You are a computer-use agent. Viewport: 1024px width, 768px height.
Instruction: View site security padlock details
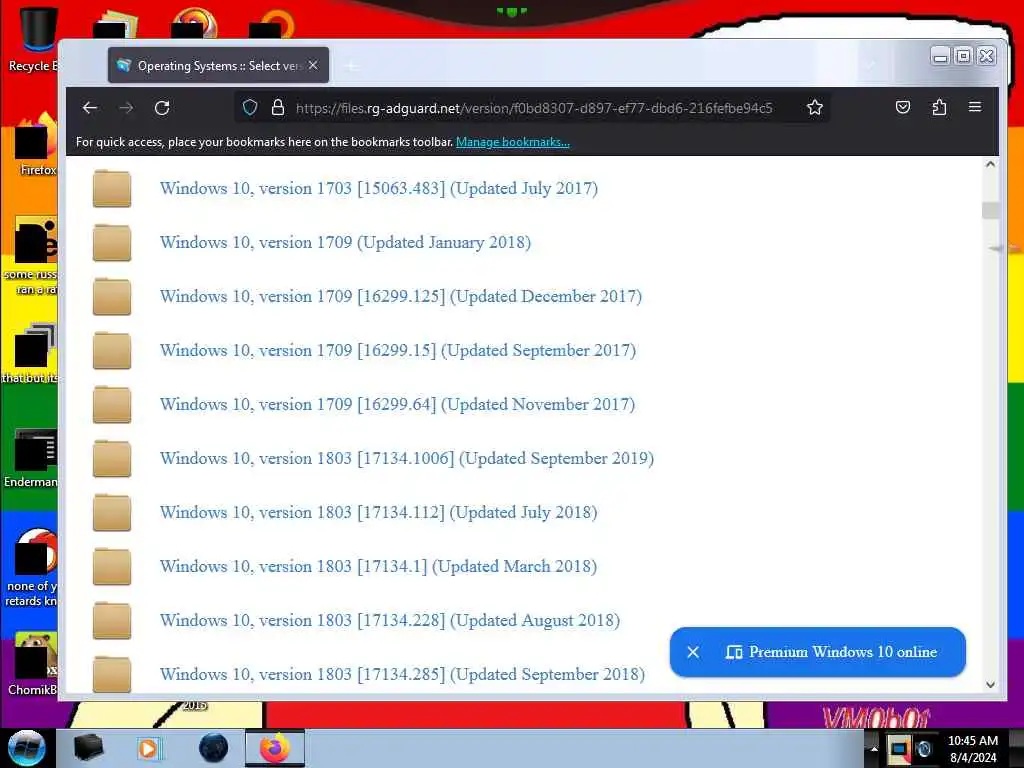278,108
